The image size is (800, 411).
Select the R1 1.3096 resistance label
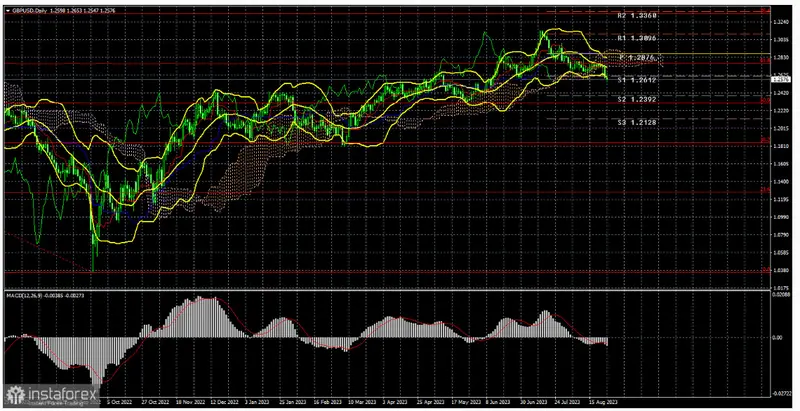[x=636, y=38]
